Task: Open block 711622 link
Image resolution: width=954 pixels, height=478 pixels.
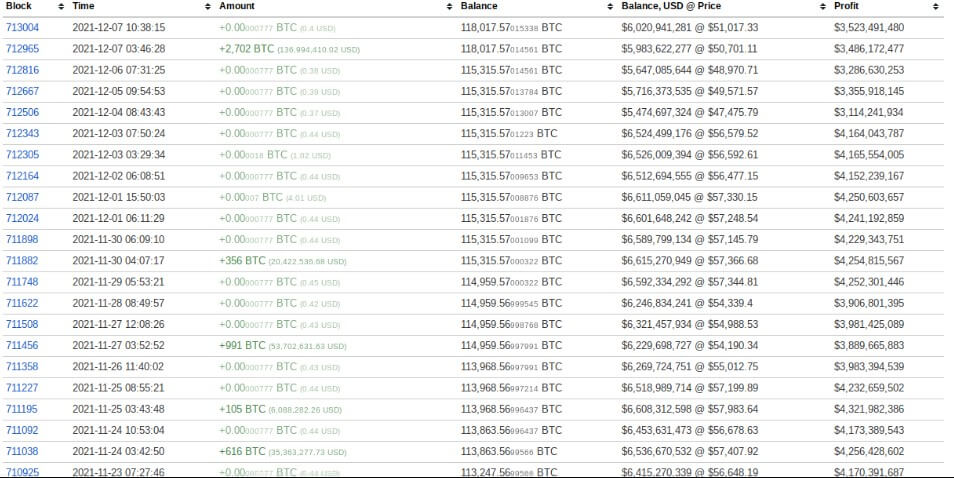Action: tap(22, 303)
